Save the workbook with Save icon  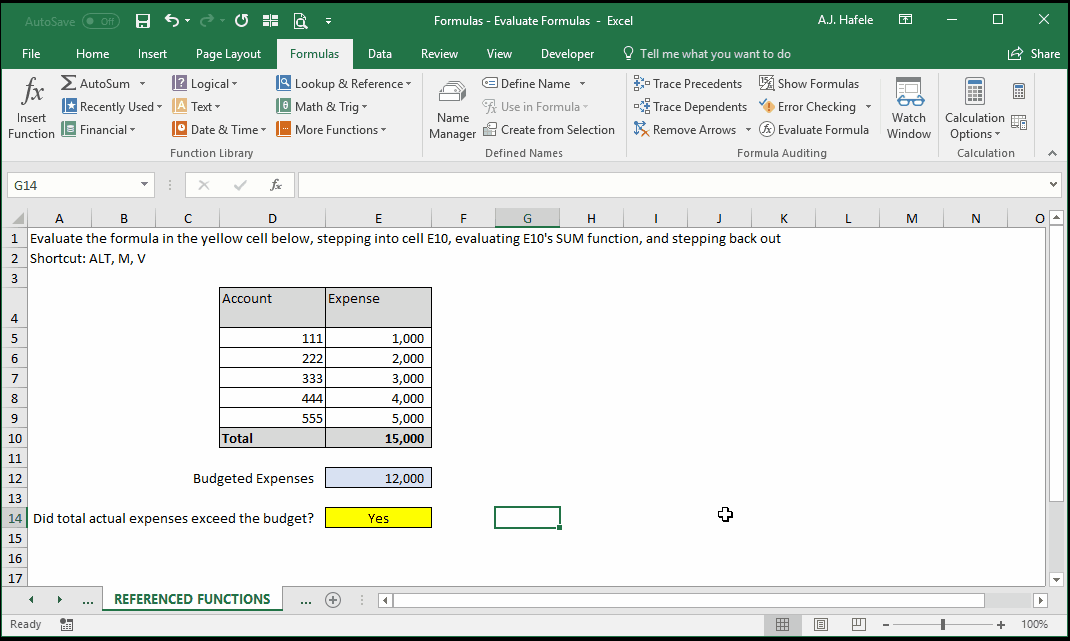tap(143, 20)
